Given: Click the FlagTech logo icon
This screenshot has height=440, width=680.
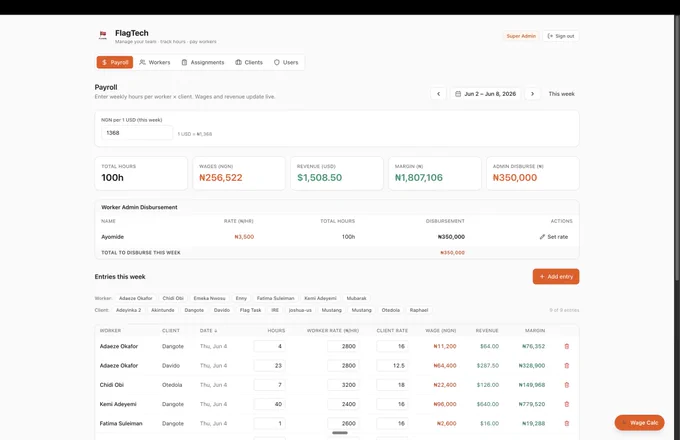Looking at the screenshot, I should (x=103, y=35).
